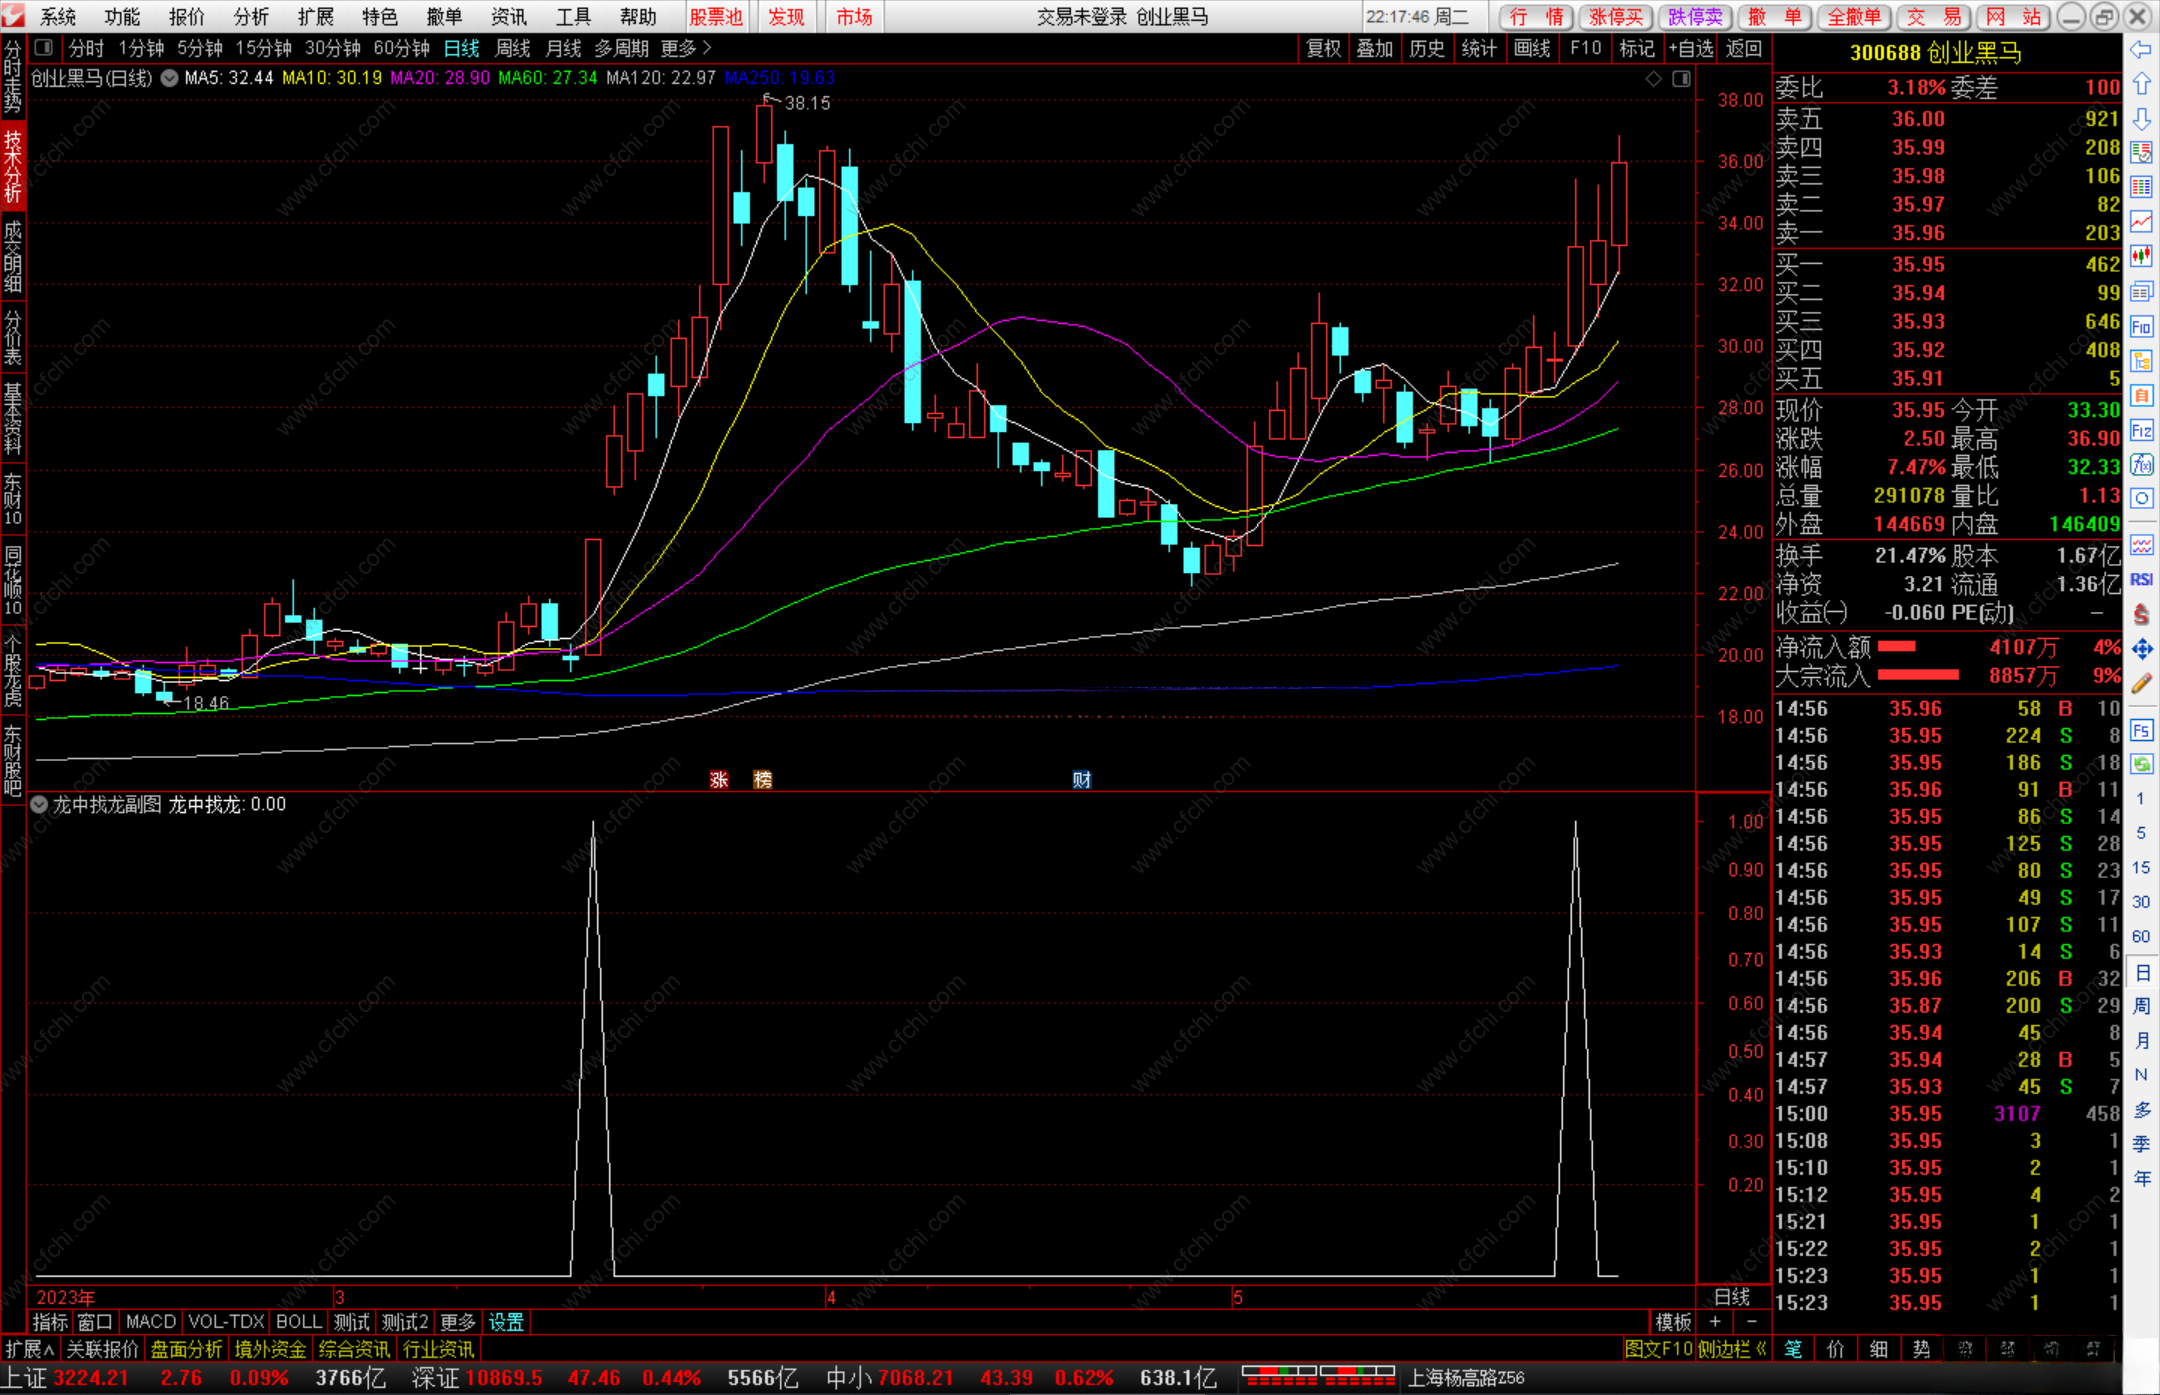Switch to the 周线 weekly period tab

512,48
